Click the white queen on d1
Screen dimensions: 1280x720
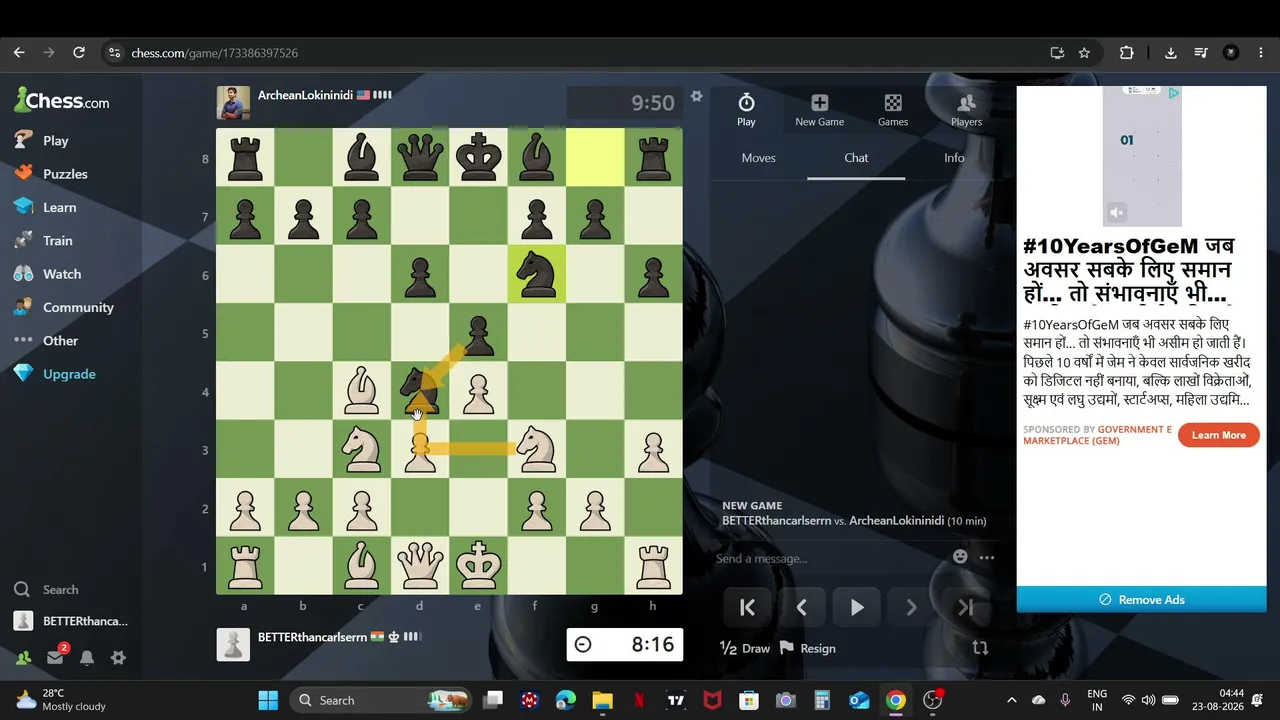click(x=420, y=566)
